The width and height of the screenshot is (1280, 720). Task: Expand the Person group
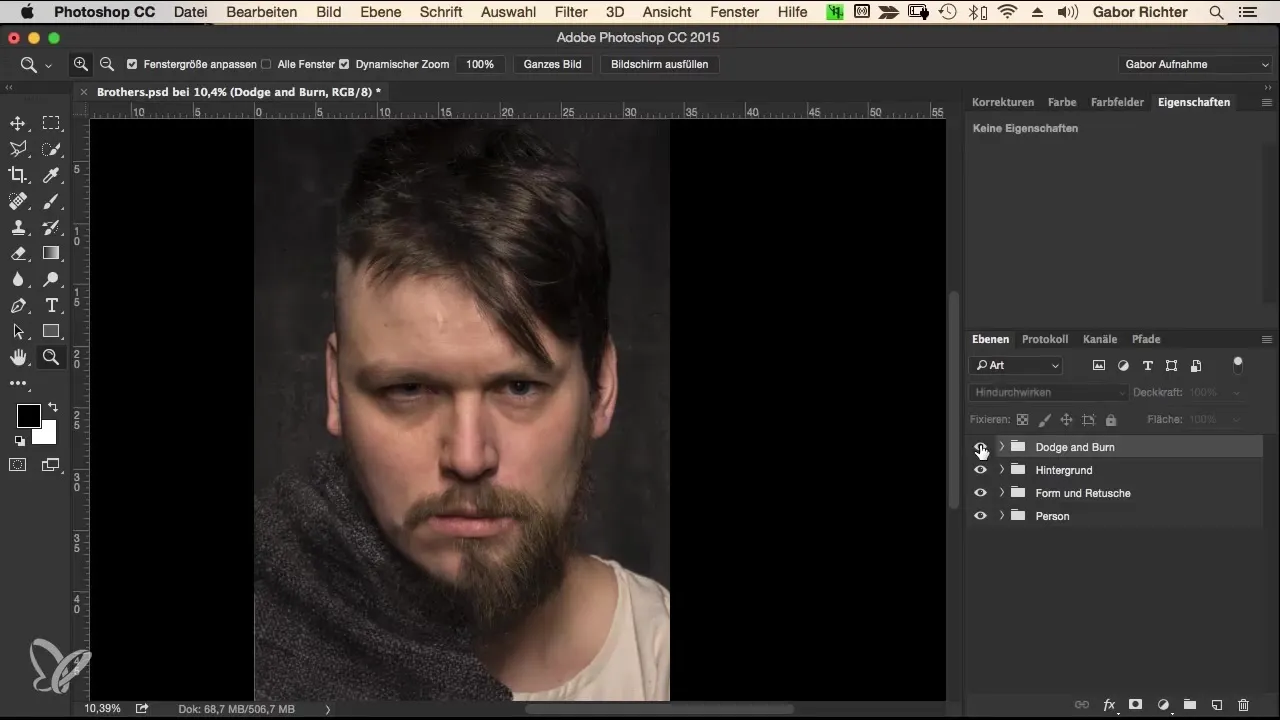[1001, 516]
